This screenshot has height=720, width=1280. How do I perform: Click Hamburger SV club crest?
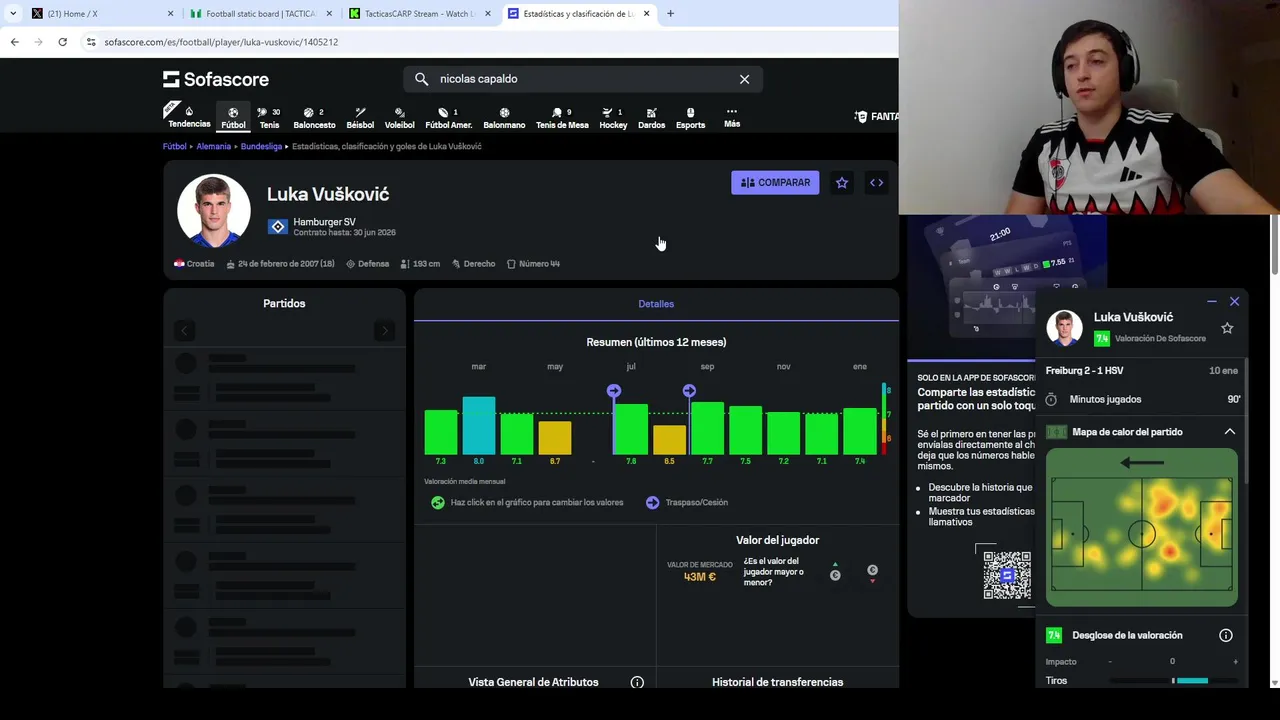(x=278, y=227)
